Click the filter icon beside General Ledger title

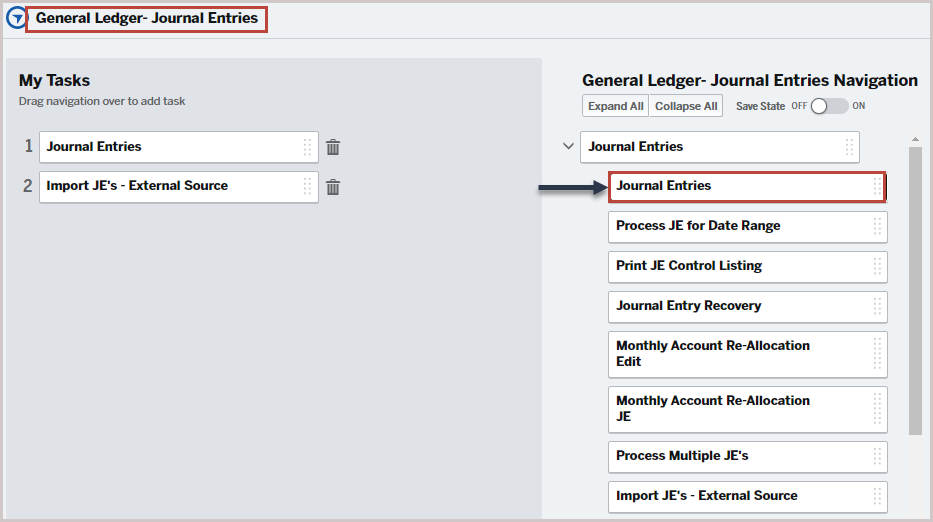tap(16, 18)
